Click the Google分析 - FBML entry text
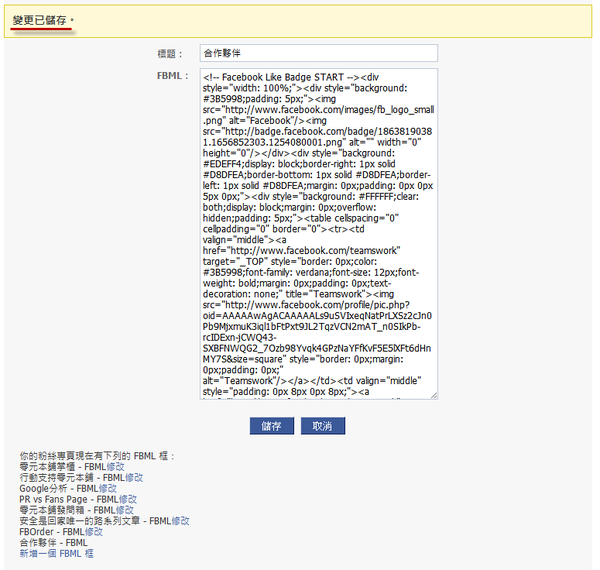Image resolution: width=600 pixels, height=570 pixels. (59, 489)
